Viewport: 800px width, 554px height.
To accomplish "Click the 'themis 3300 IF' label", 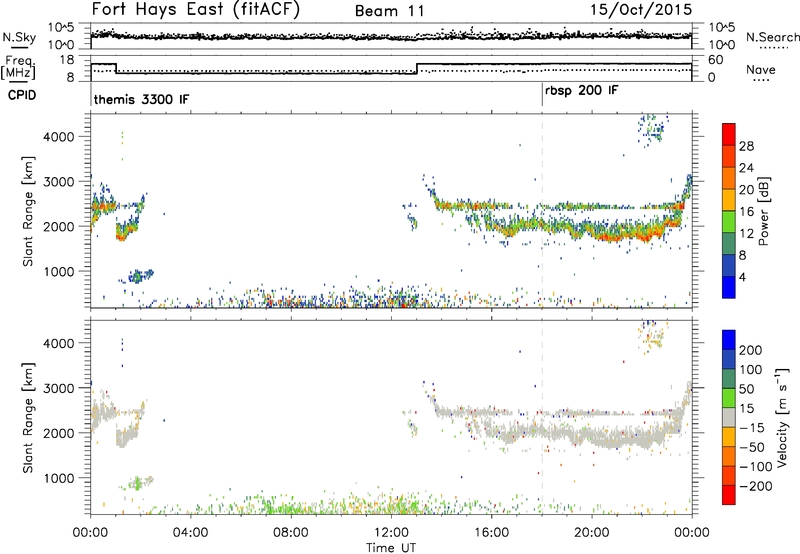I will 141,99.
